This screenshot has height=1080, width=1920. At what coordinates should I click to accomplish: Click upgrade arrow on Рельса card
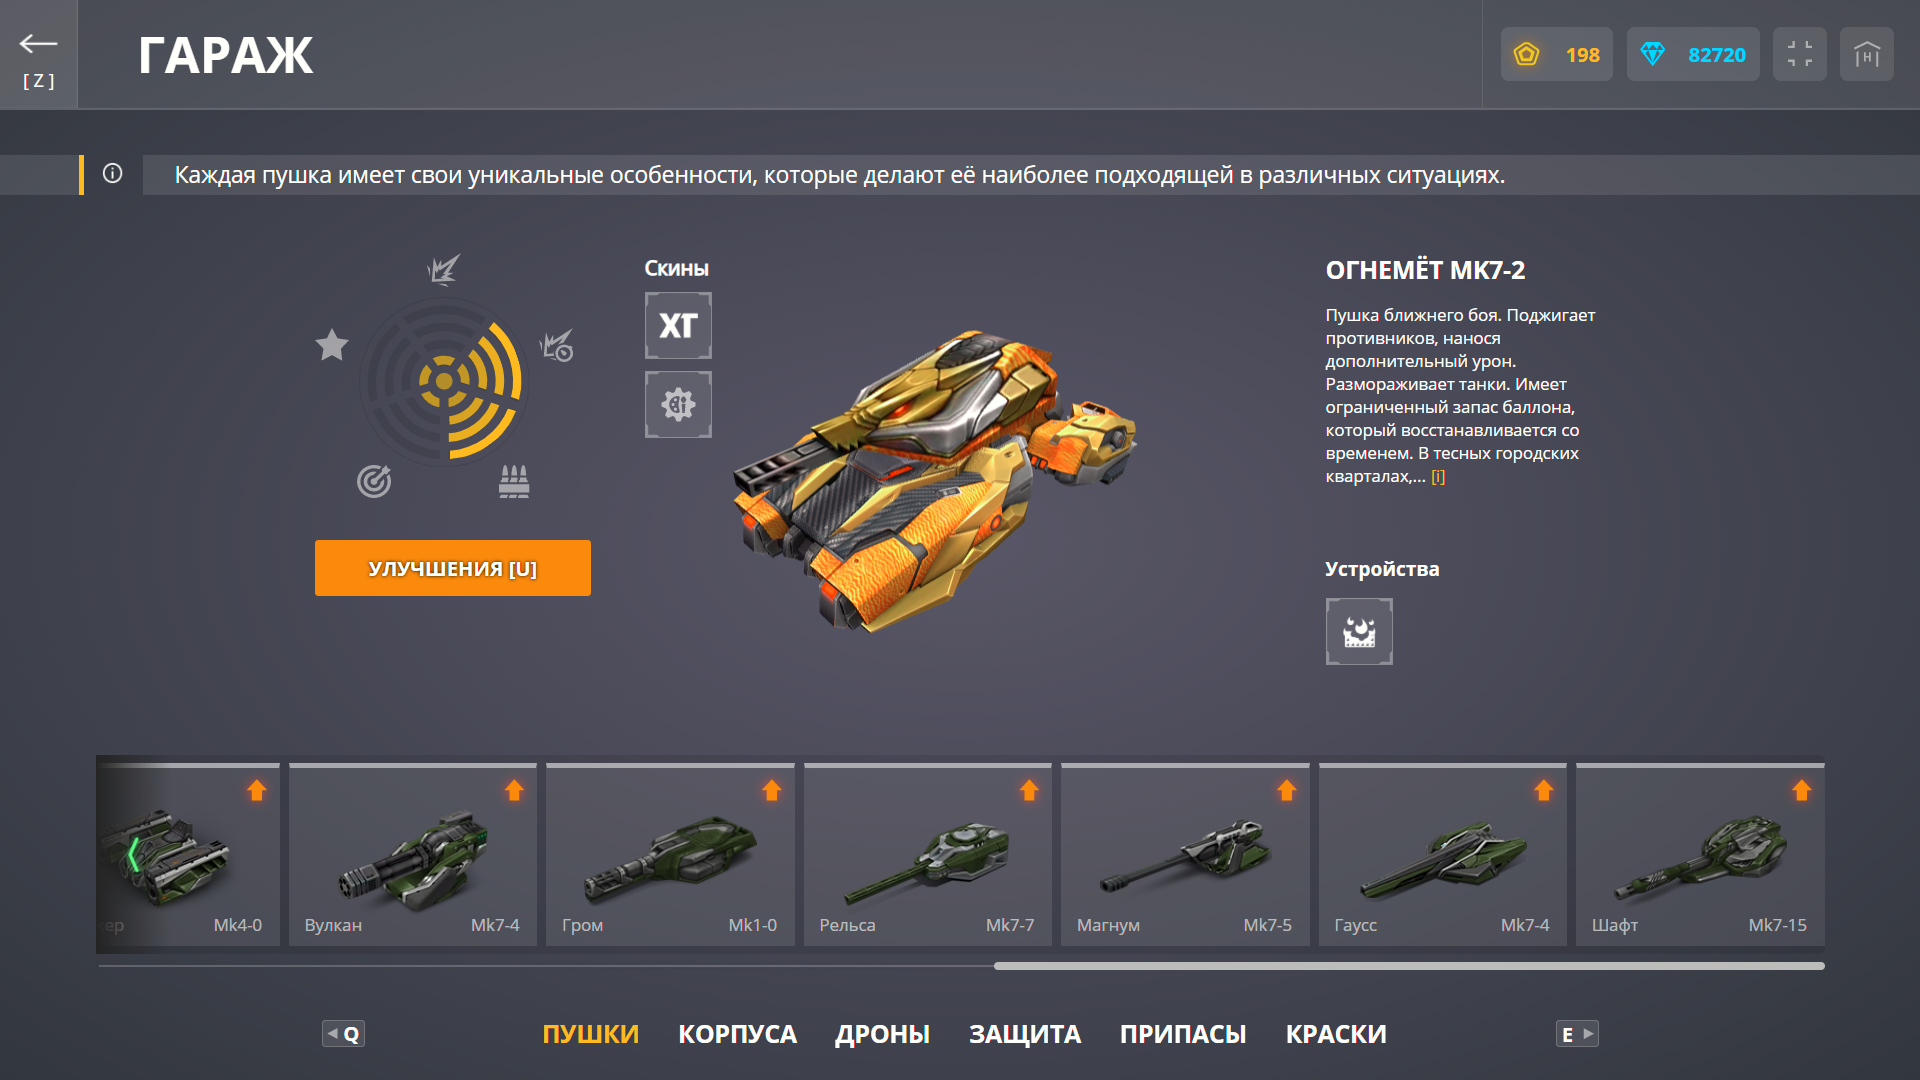(1029, 790)
